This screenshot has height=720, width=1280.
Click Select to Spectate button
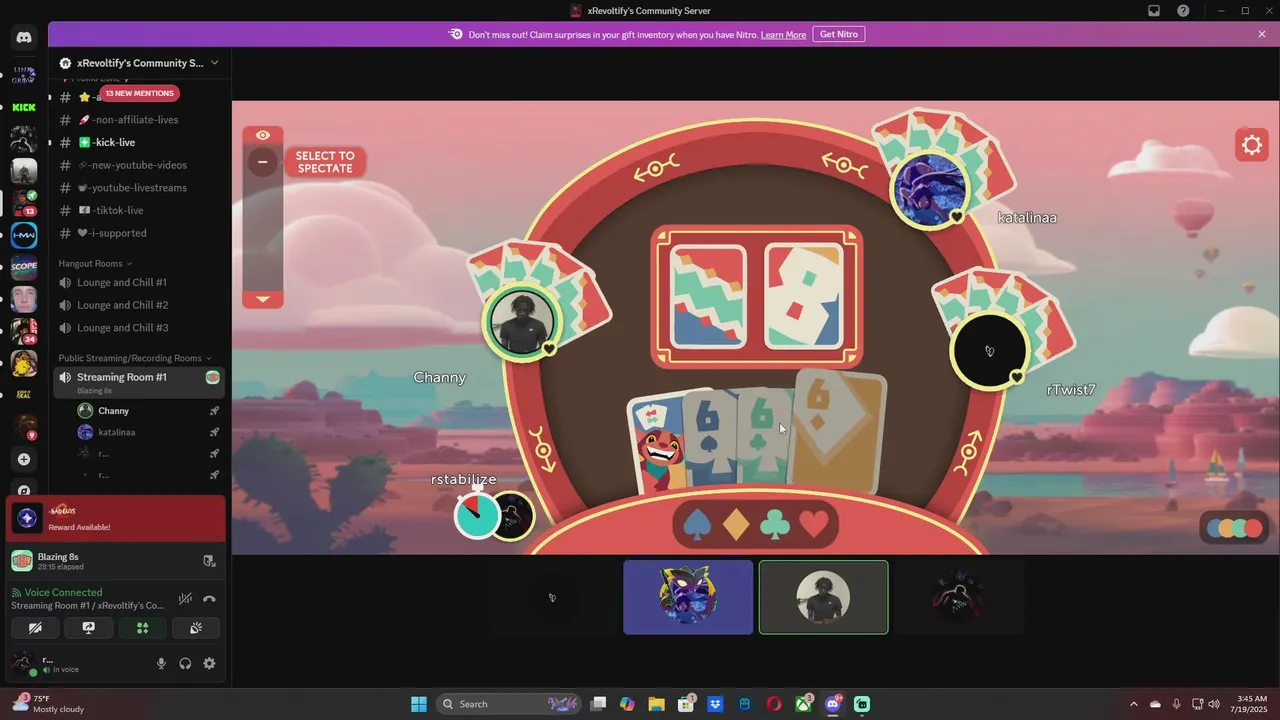click(325, 162)
